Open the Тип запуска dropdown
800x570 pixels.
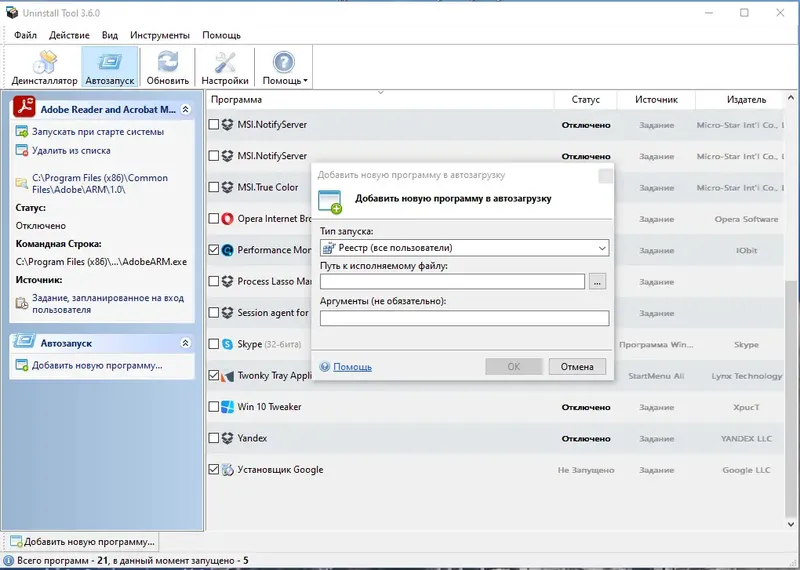[x=464, y=248]
